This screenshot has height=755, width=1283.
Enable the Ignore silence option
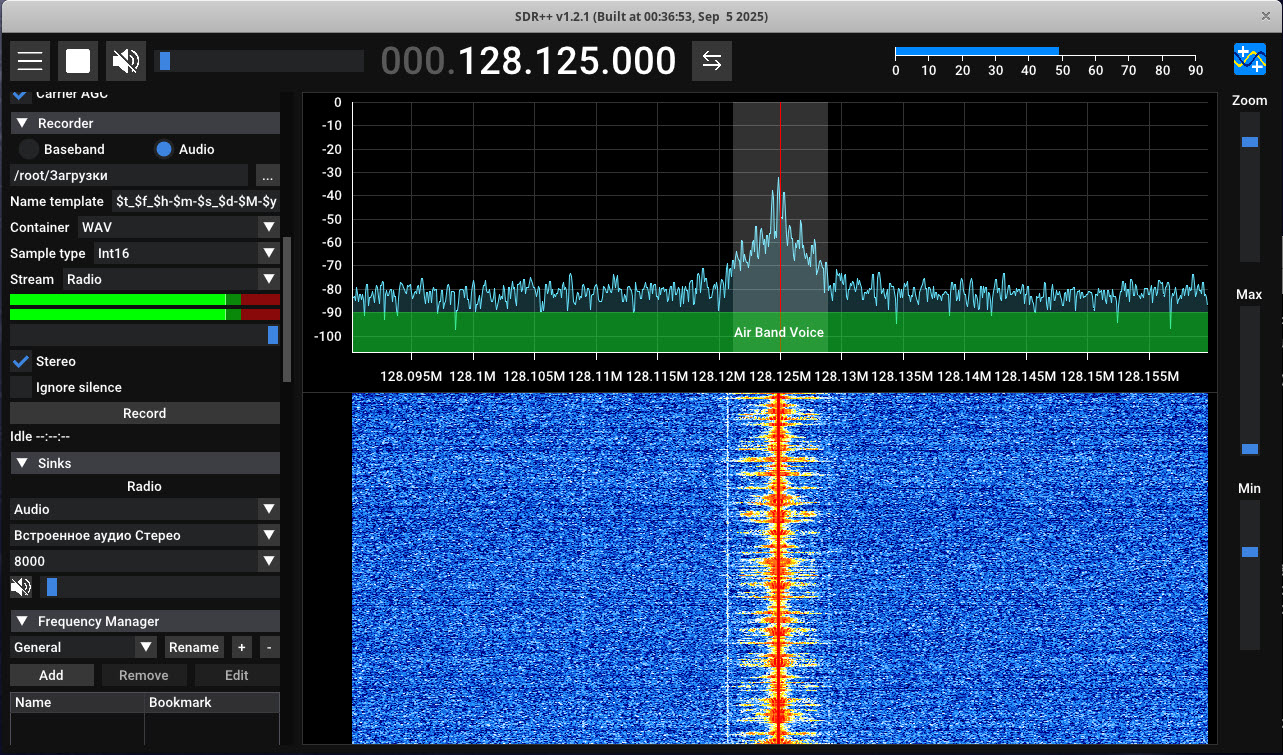pos(21,387)
